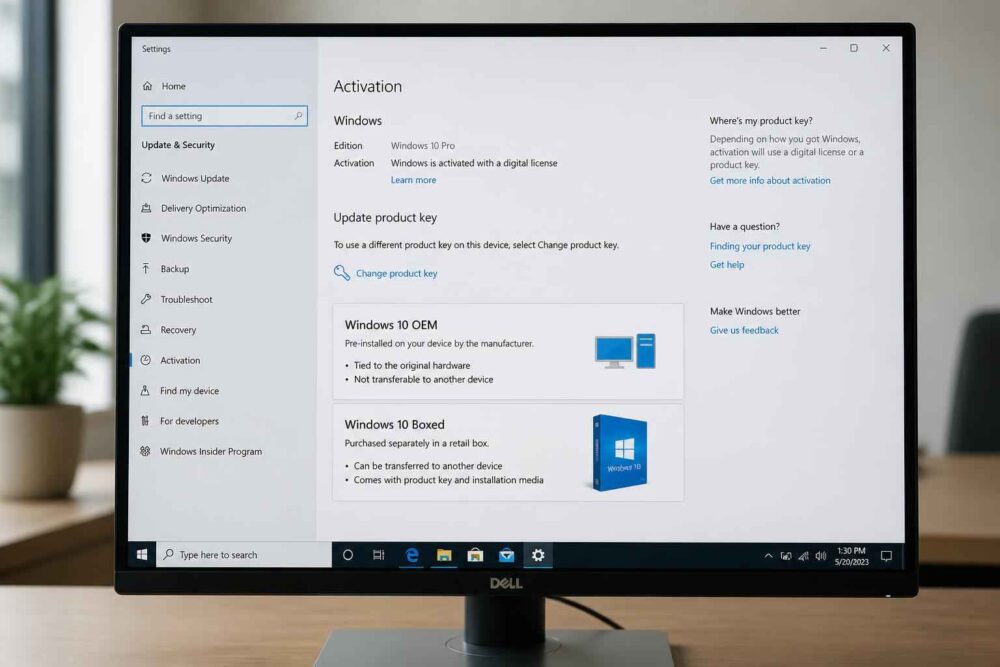Click the Type here to search box

244,555
